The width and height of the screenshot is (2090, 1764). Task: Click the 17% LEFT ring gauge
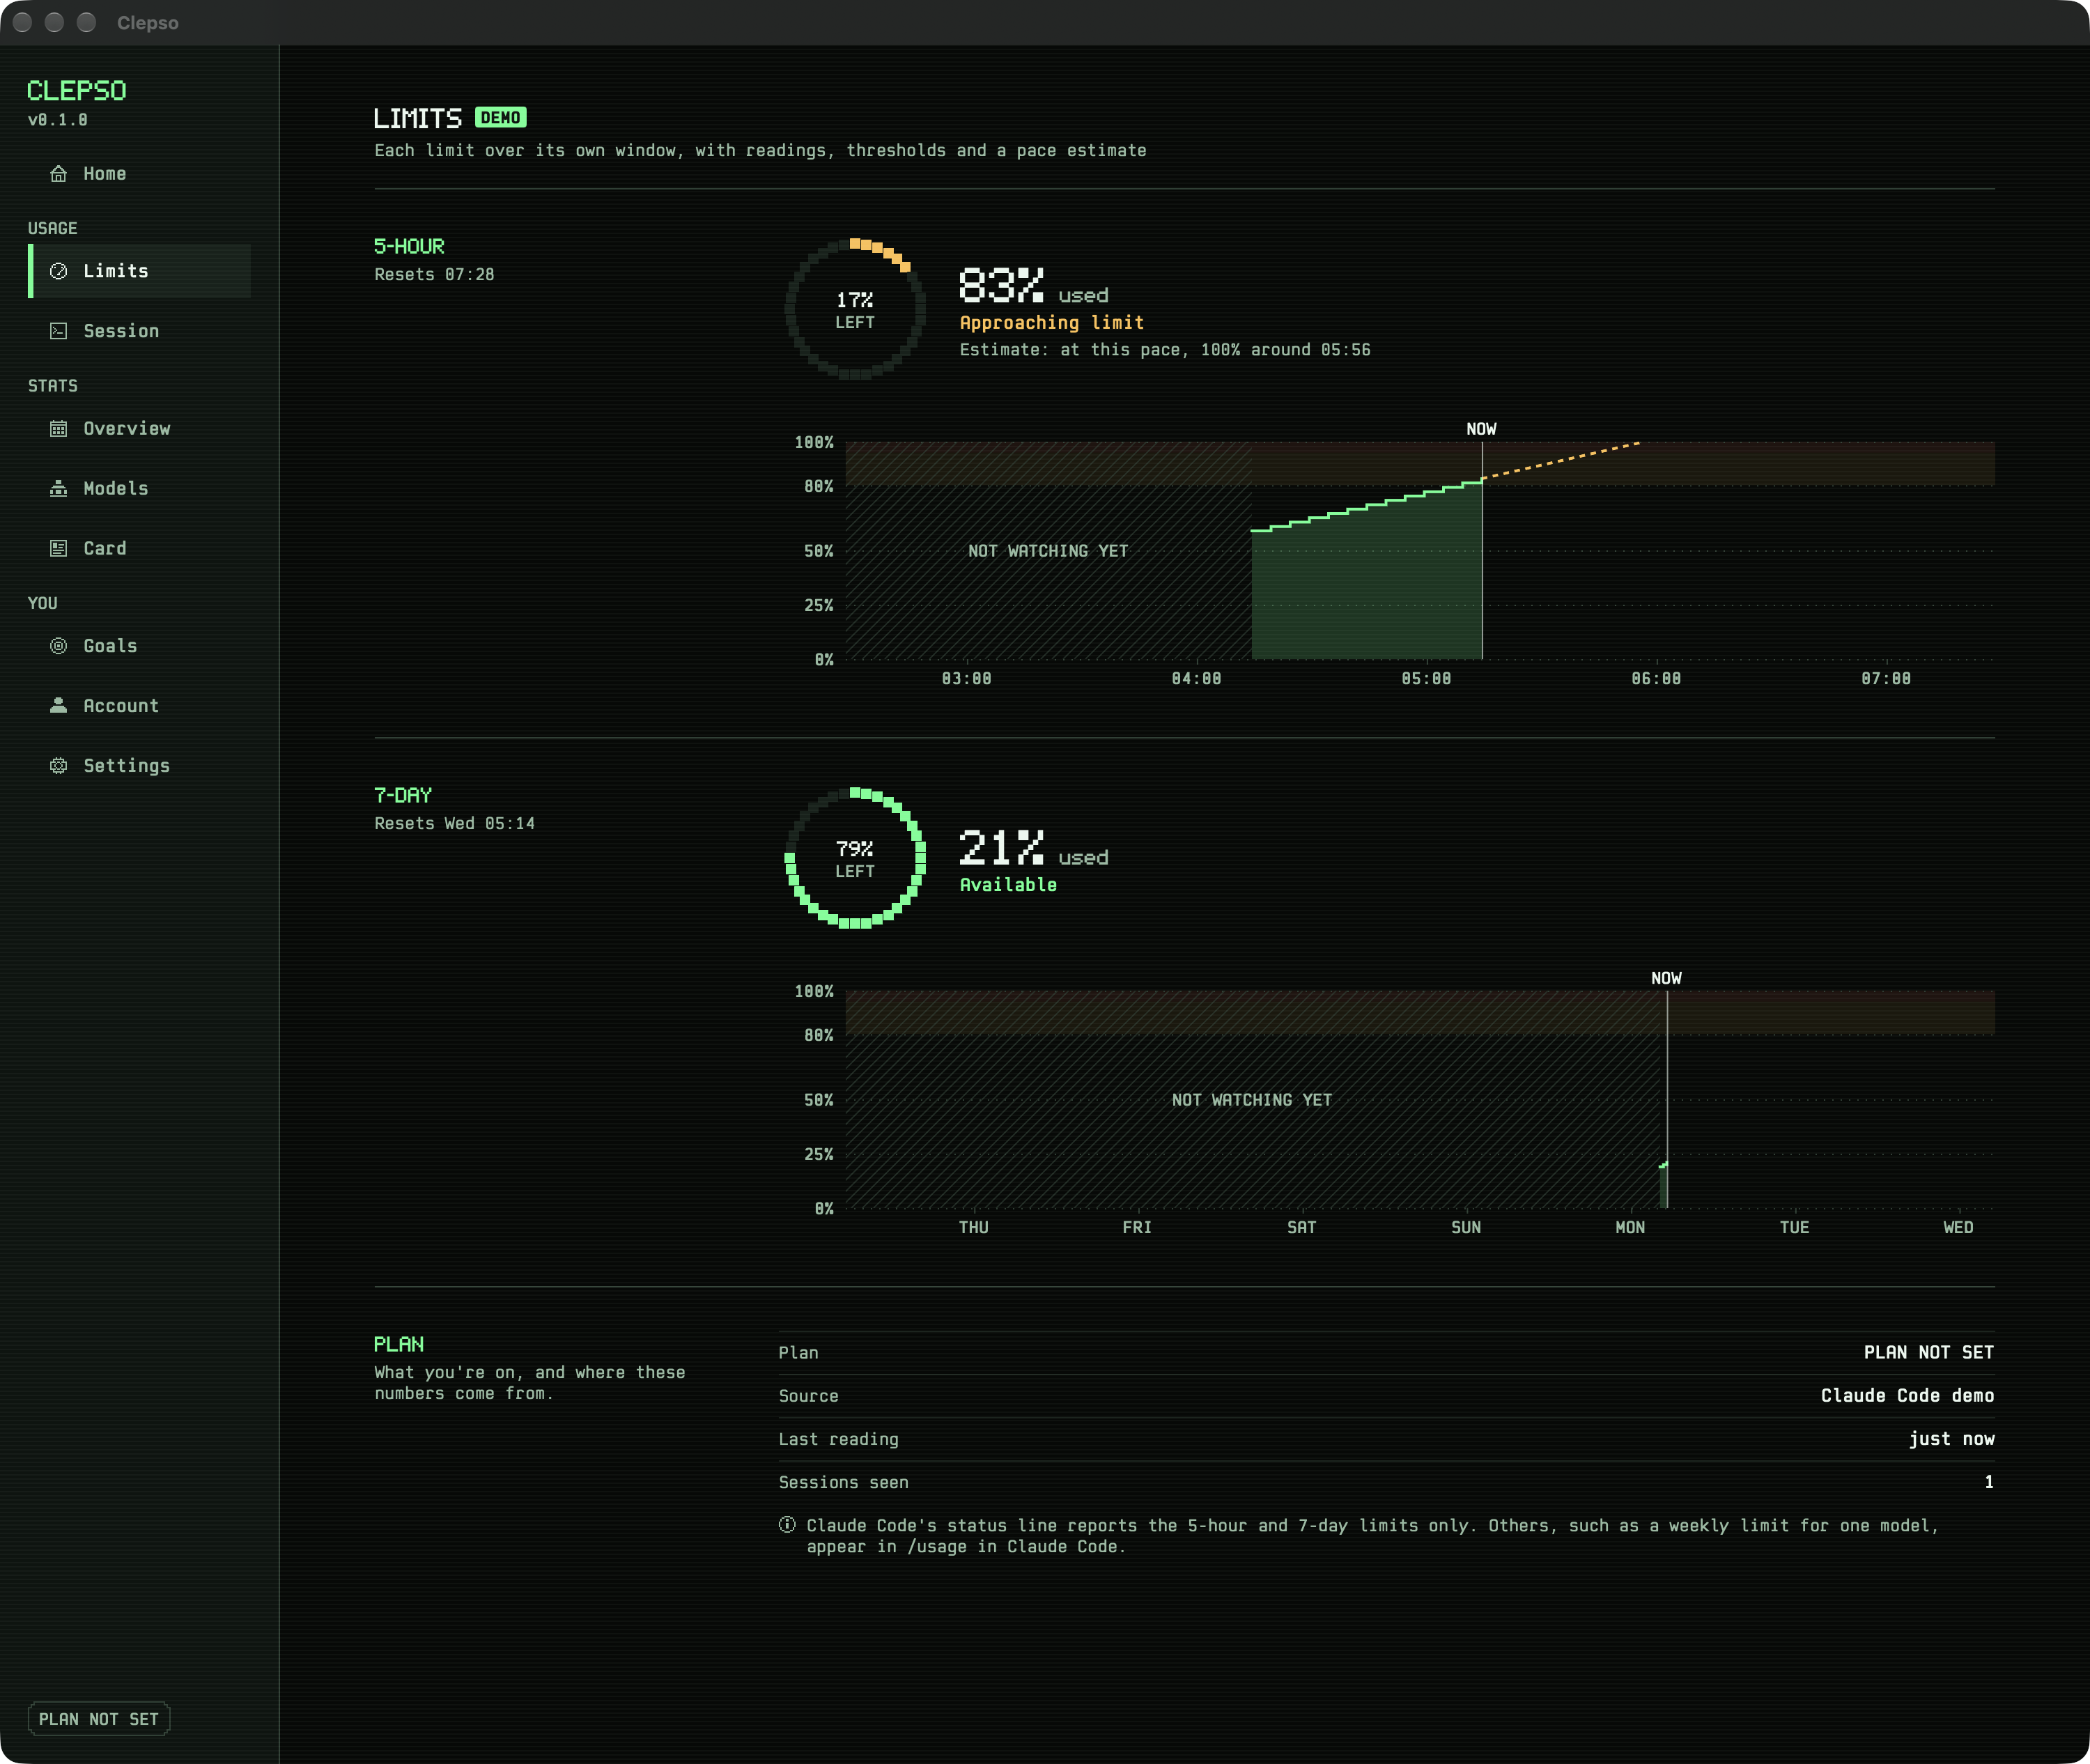tap(855, 309)
